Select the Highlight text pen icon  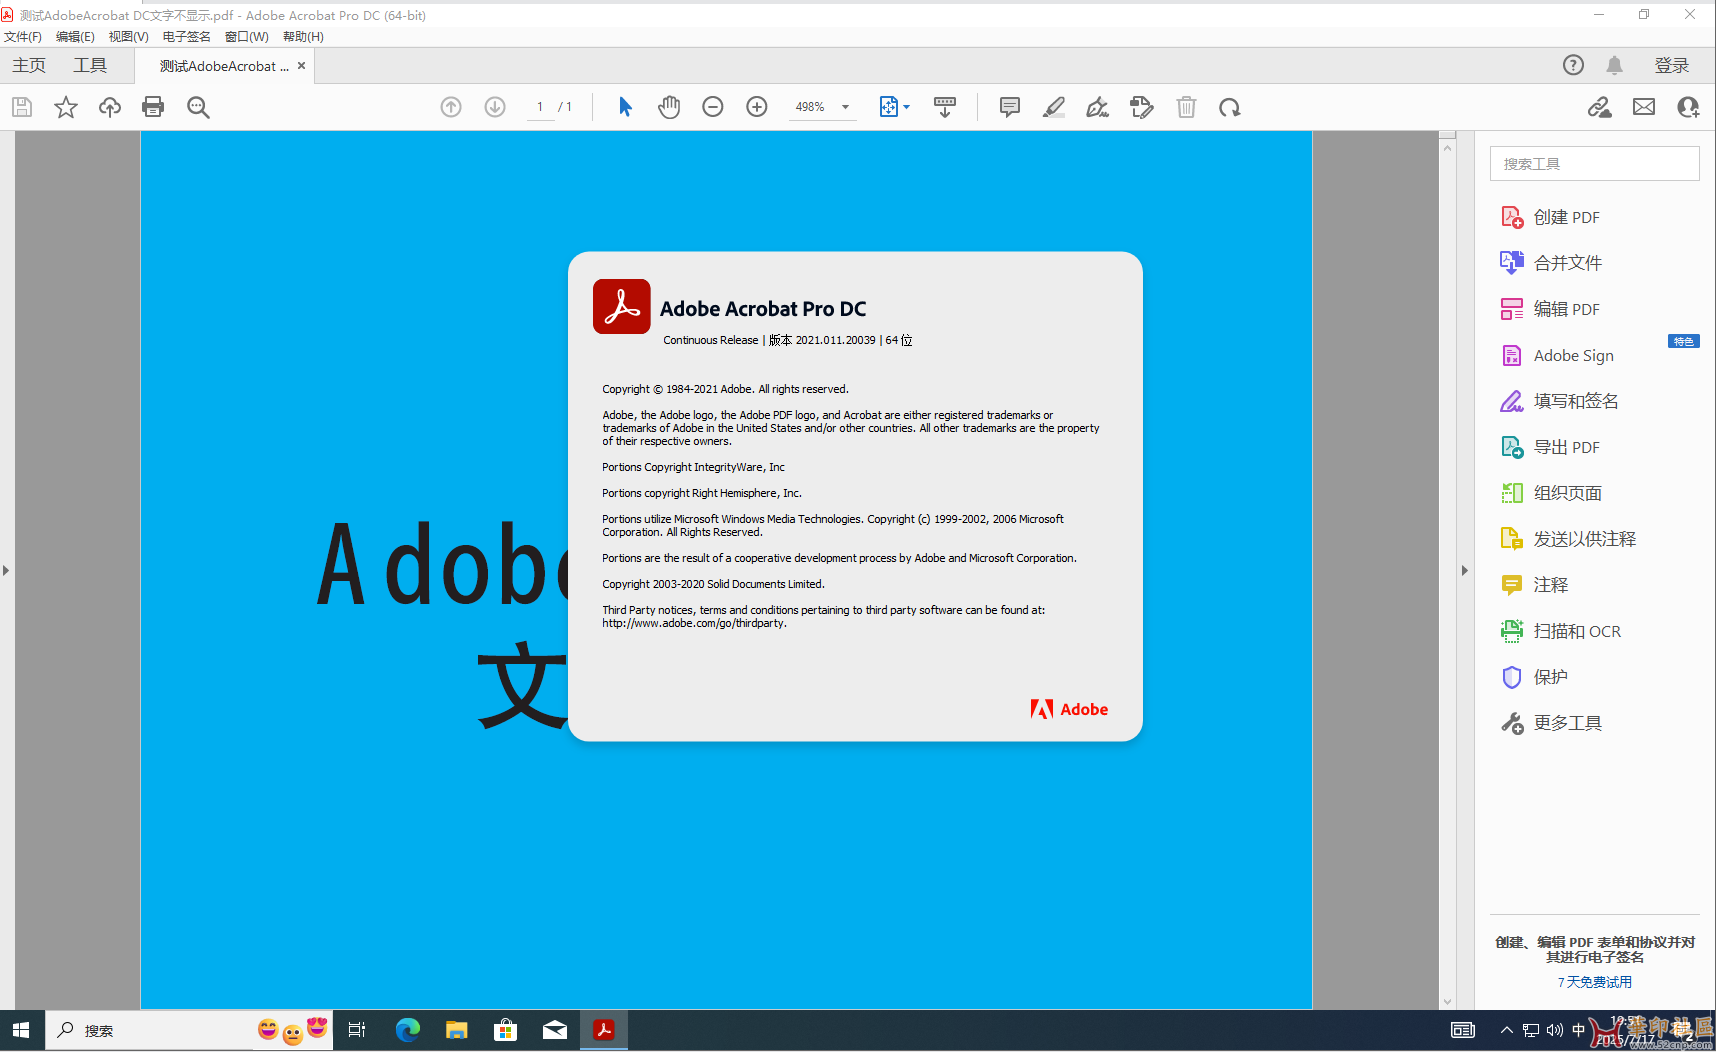point(1054,107)
